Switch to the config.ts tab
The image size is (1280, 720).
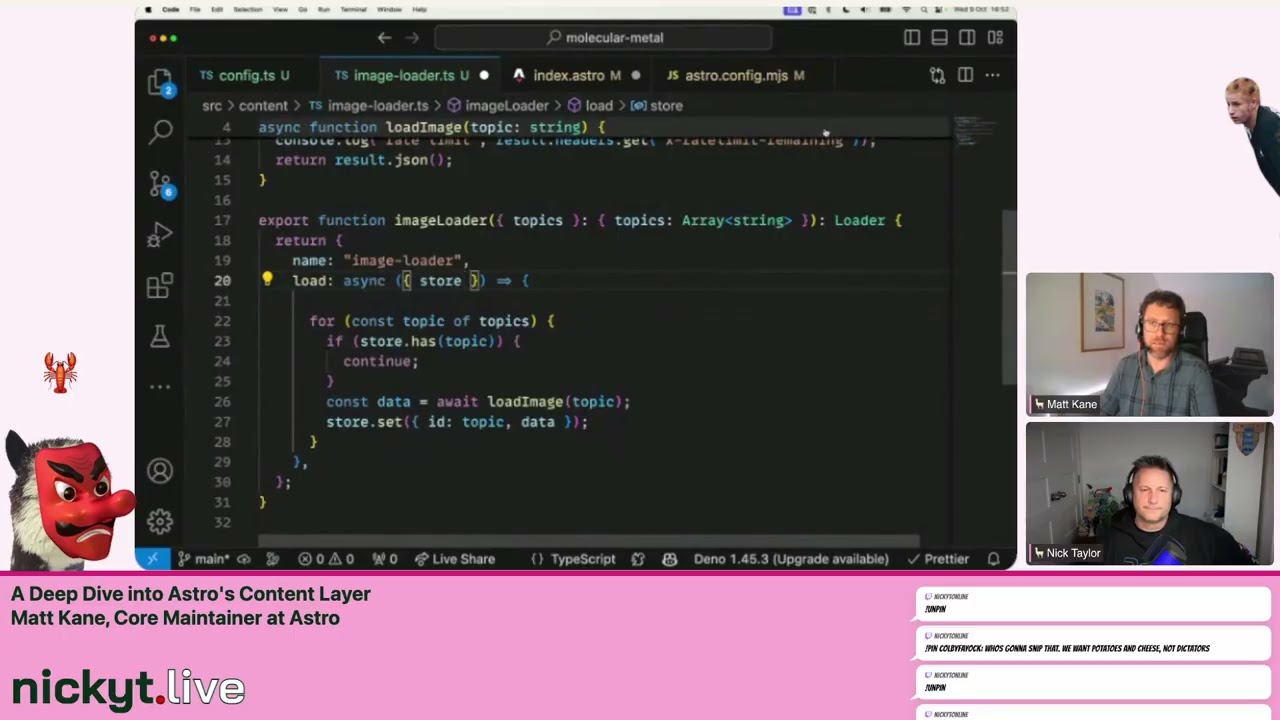pos(245,75)
